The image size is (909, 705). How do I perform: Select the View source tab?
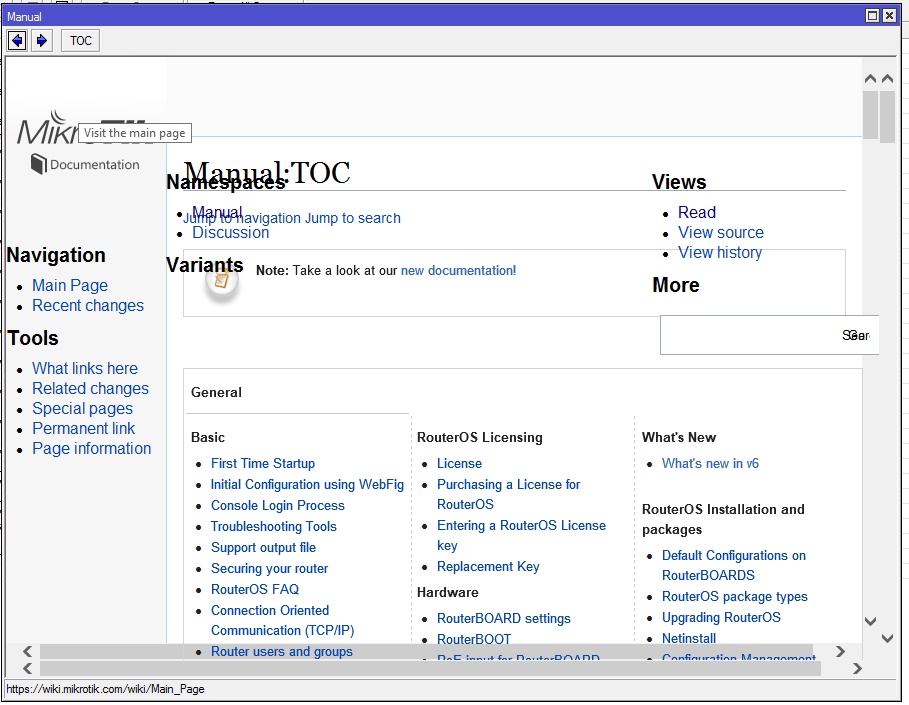click(721, 232)
